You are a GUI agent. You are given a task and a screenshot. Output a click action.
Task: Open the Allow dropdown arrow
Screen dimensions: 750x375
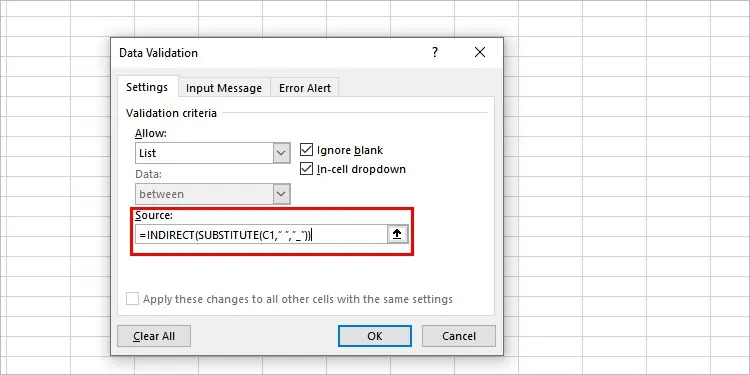281,153
